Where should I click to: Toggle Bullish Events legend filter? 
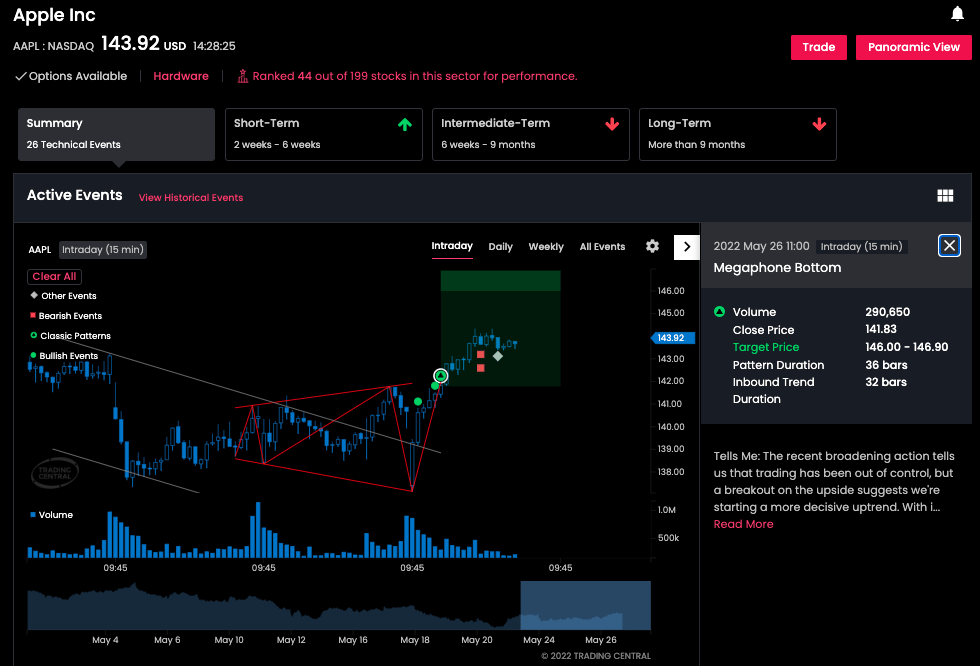(64, 355)
